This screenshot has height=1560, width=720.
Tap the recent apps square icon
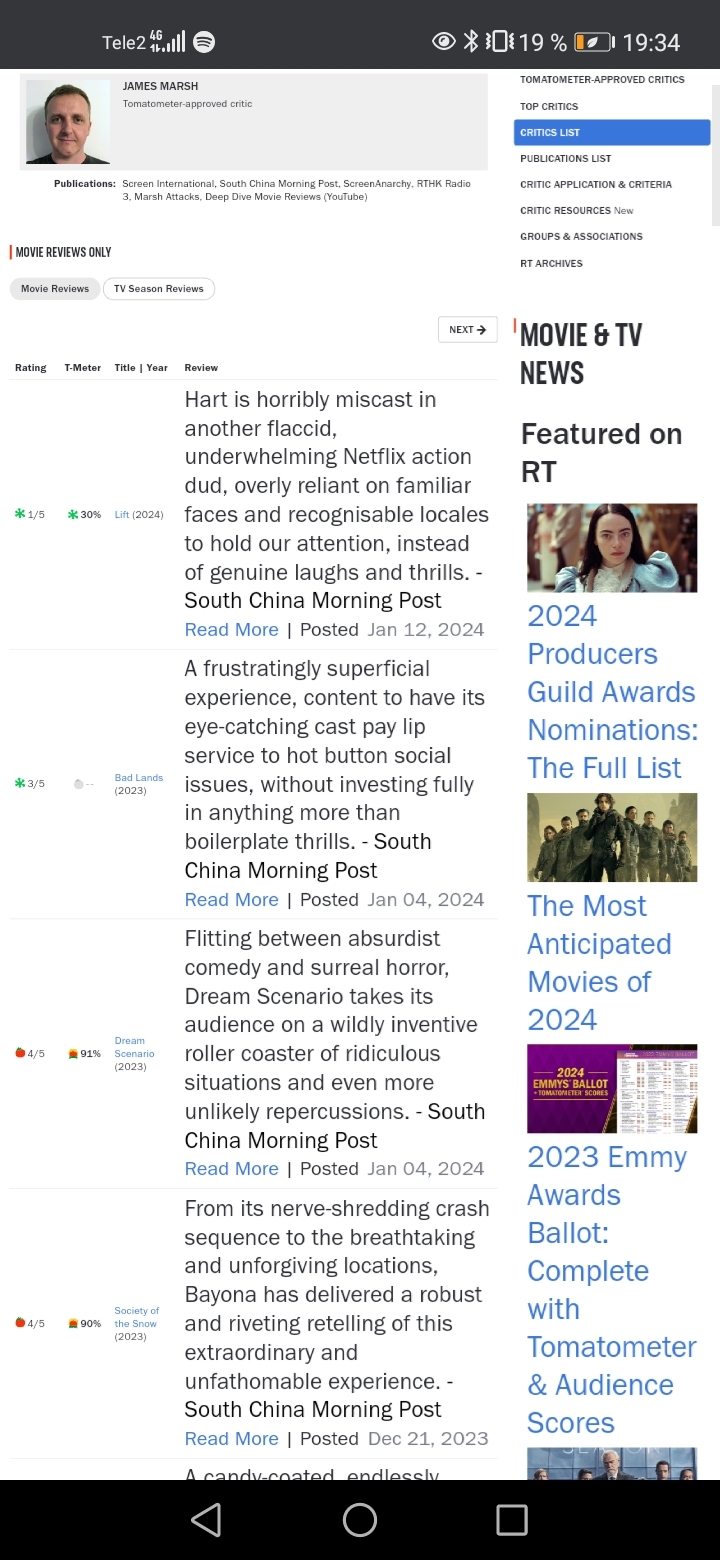511,1520
